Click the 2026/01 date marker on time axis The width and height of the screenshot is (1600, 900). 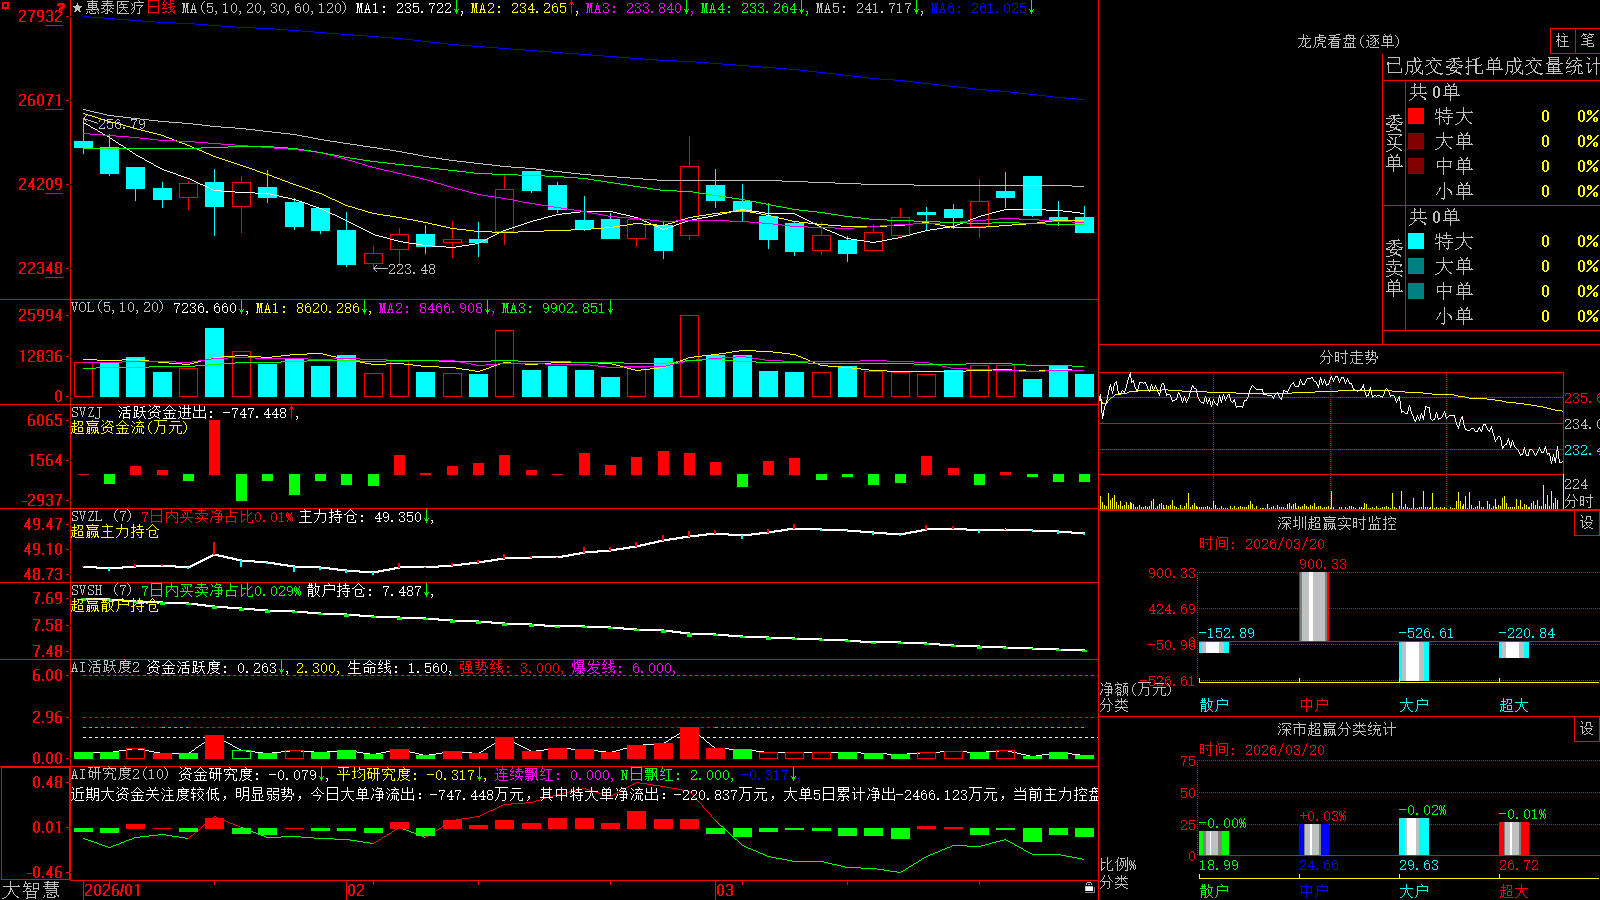pyautogui.click(x=113, y=890)
